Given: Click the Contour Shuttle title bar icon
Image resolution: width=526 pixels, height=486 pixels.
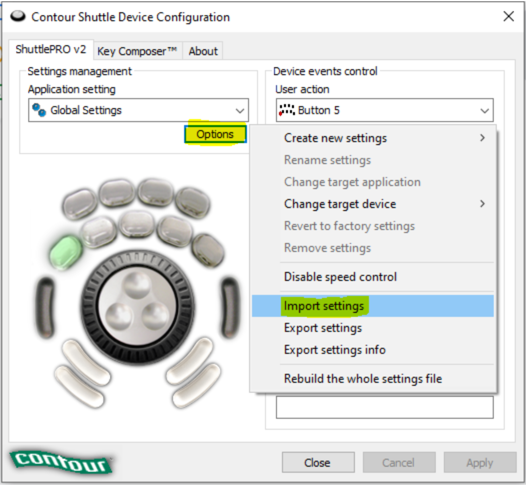Looking at the screenshot, I should pyautogui.click(x=18, y=16).
